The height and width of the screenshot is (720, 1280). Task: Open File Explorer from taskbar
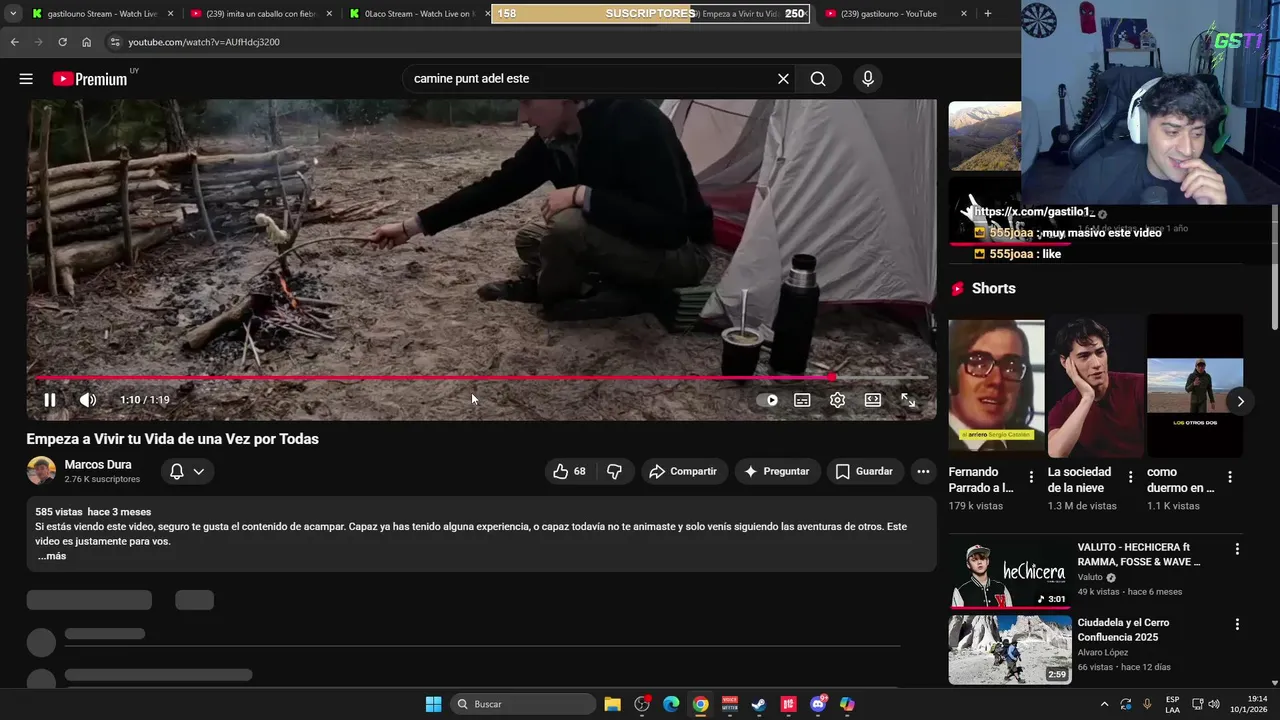tap(613, 704)
